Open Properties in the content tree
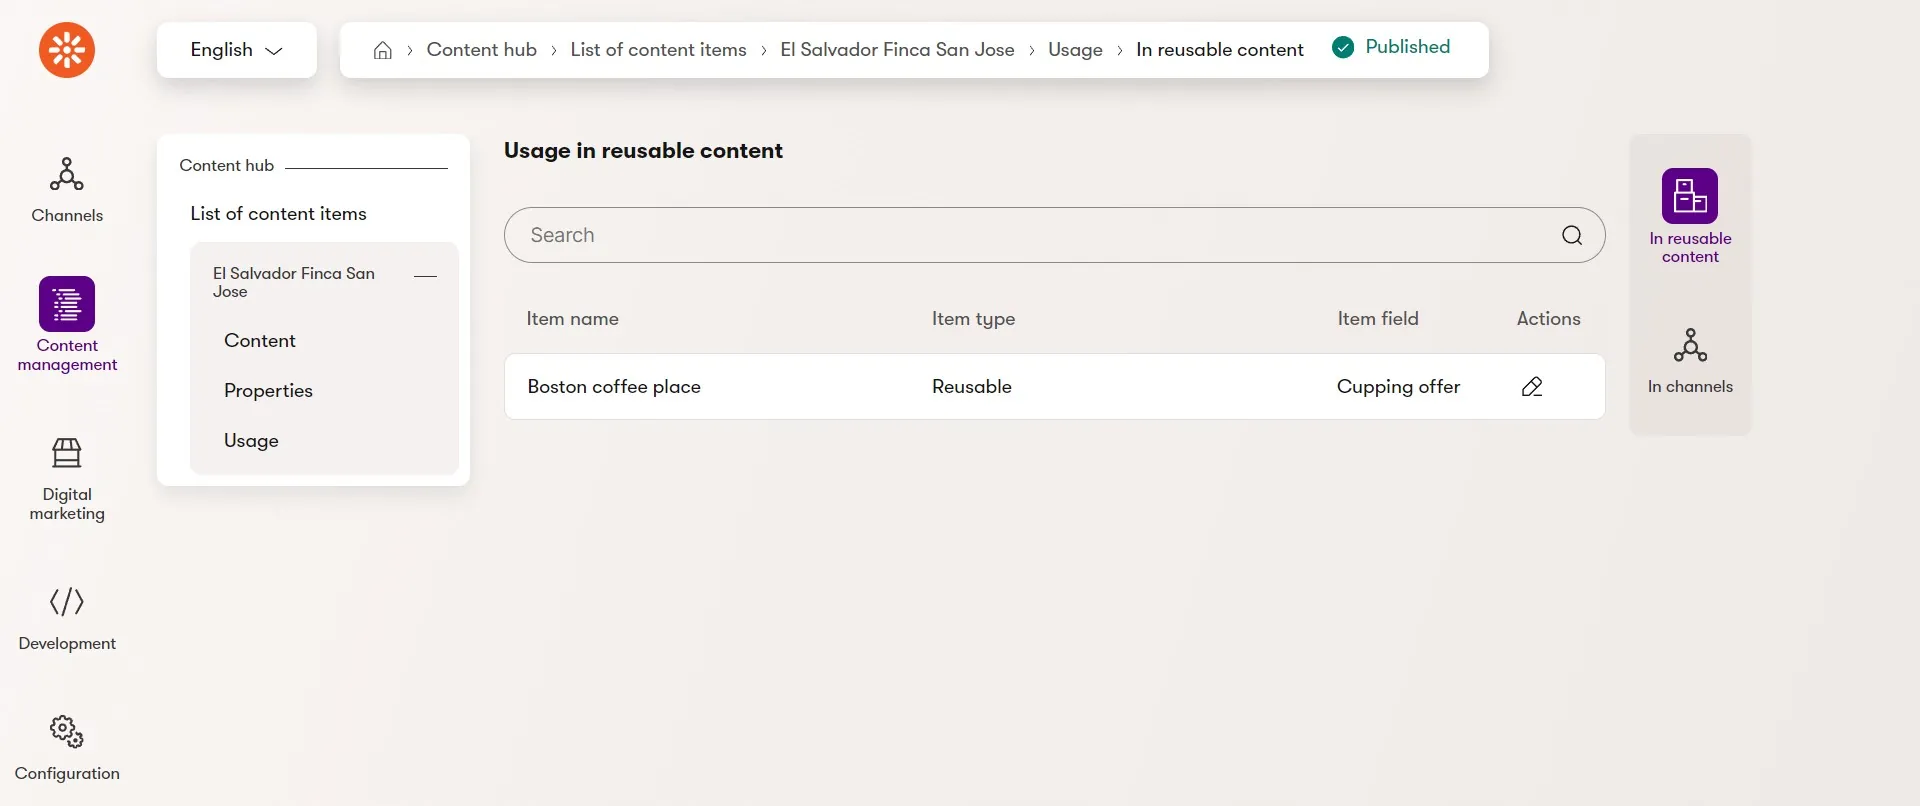 coord(268,391)
